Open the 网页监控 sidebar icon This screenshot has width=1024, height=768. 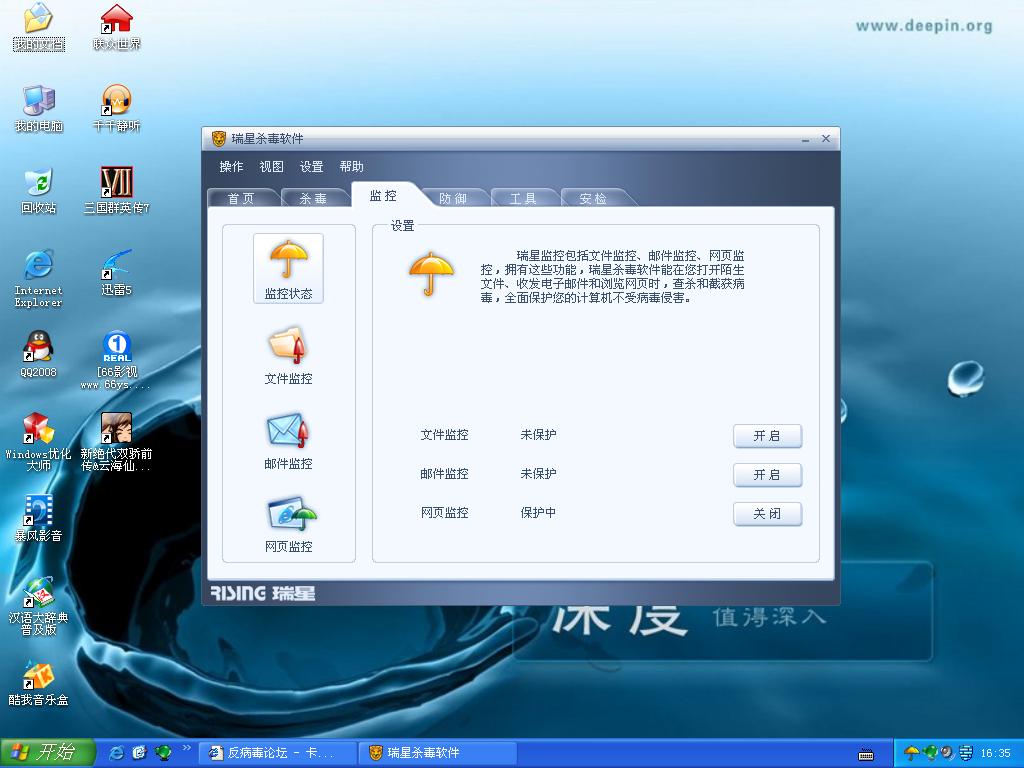point(288,524)
